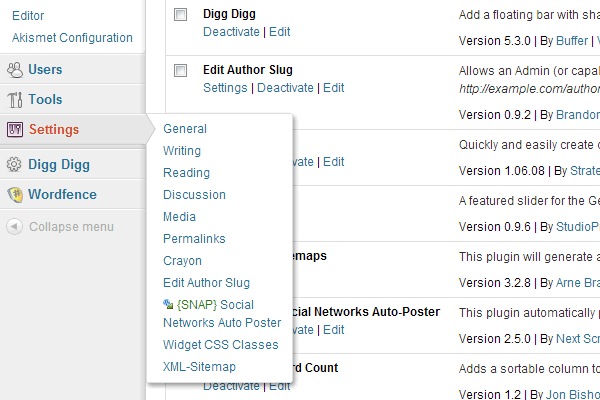Click Edit link for Social Networks Auto-Poster
Viewport: 600px width, 400px height.
(x=334, y=330)
